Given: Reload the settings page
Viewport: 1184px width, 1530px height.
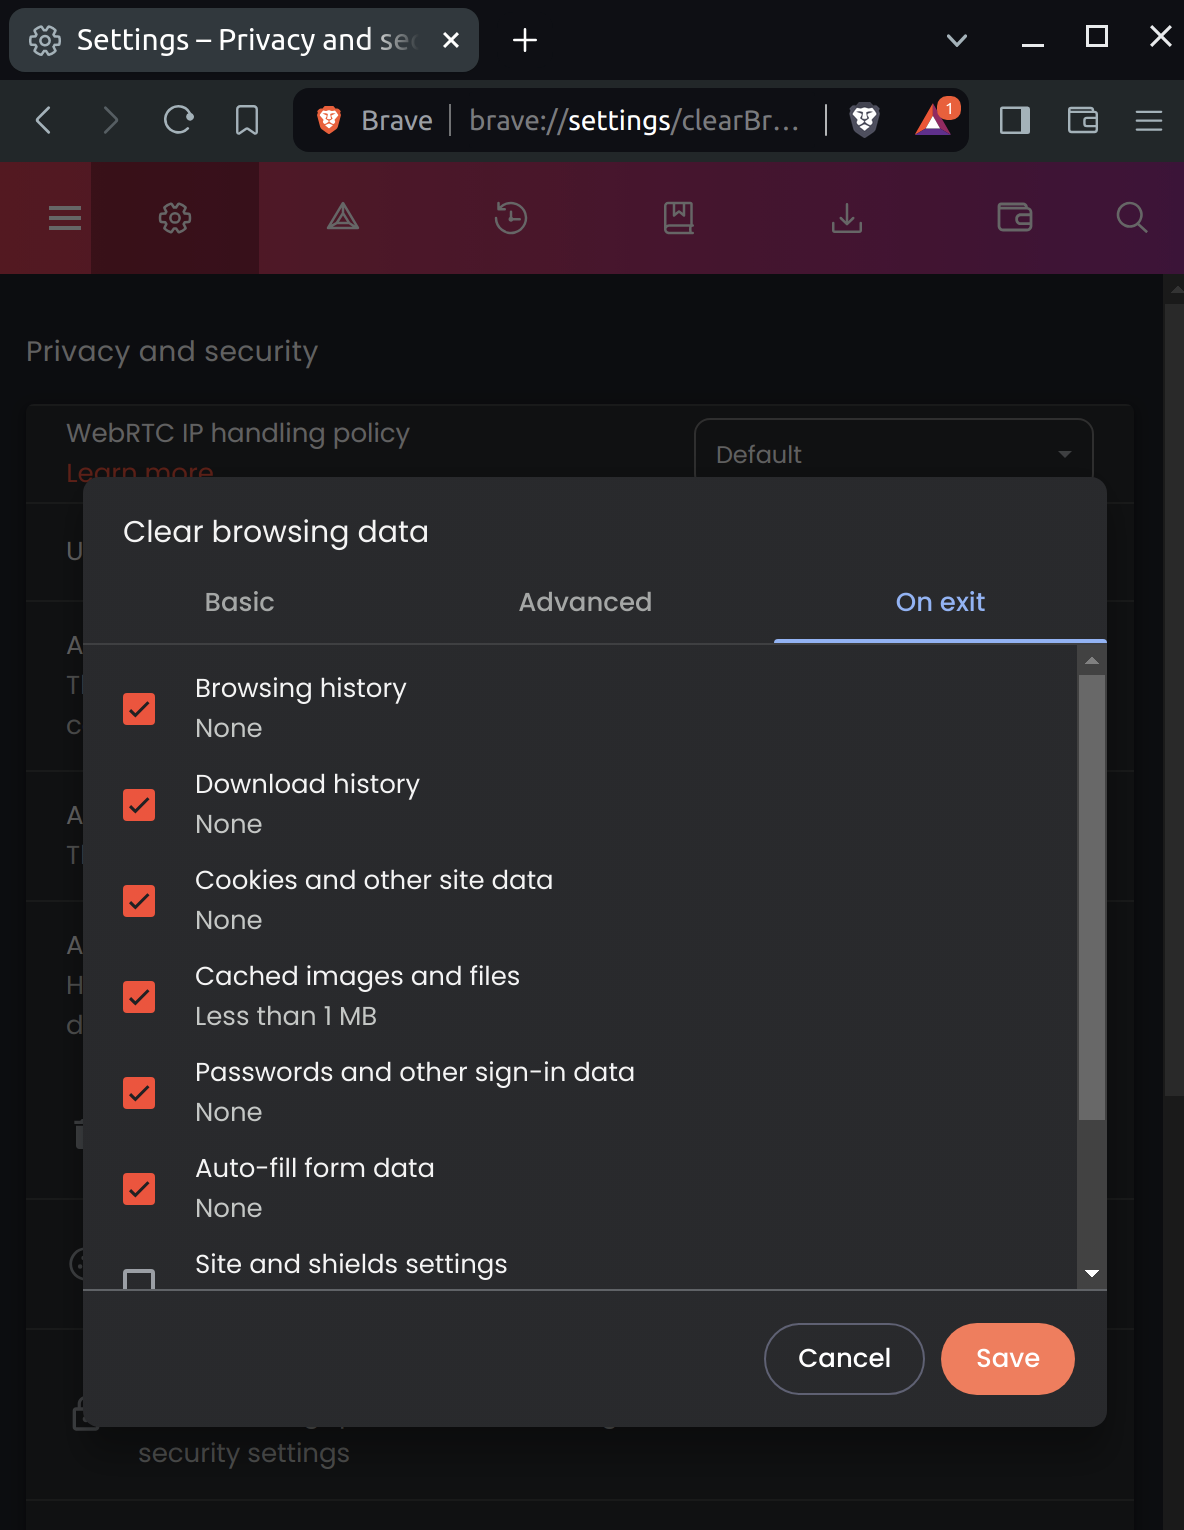Looking at the screenshot, I should tap(178, 121).
